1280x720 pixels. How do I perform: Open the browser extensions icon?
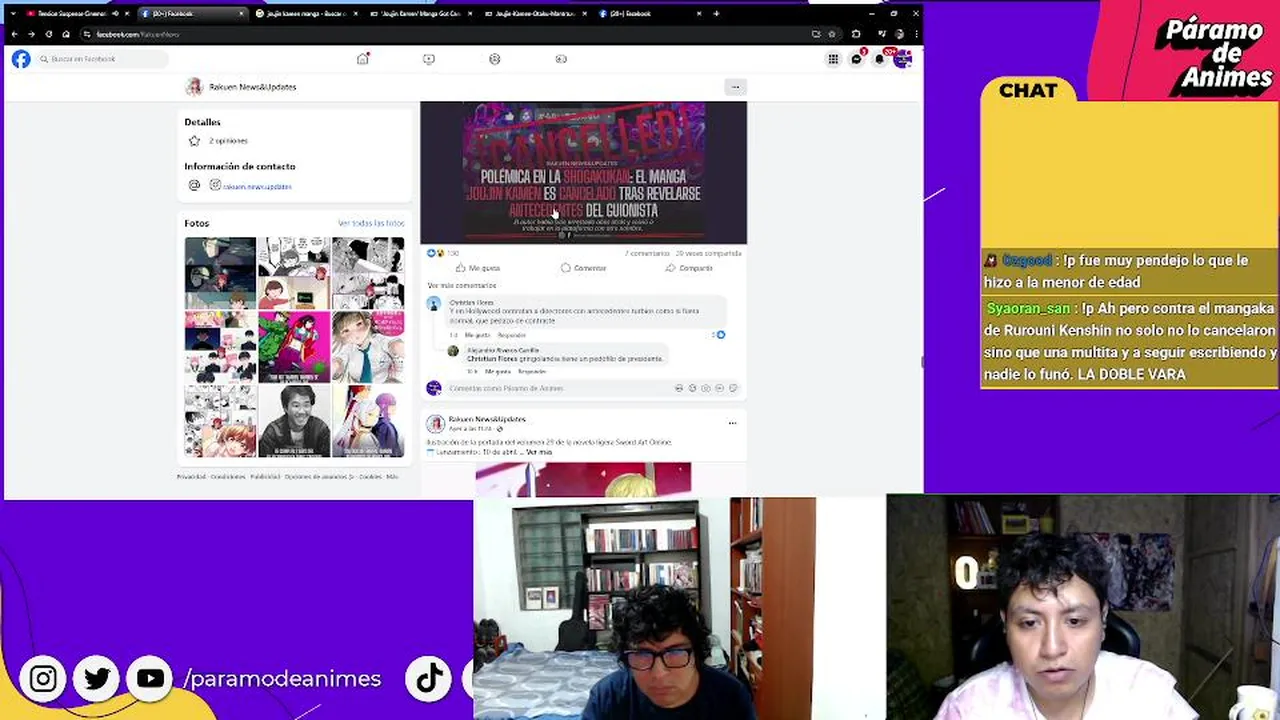click(x=856, y=34)
